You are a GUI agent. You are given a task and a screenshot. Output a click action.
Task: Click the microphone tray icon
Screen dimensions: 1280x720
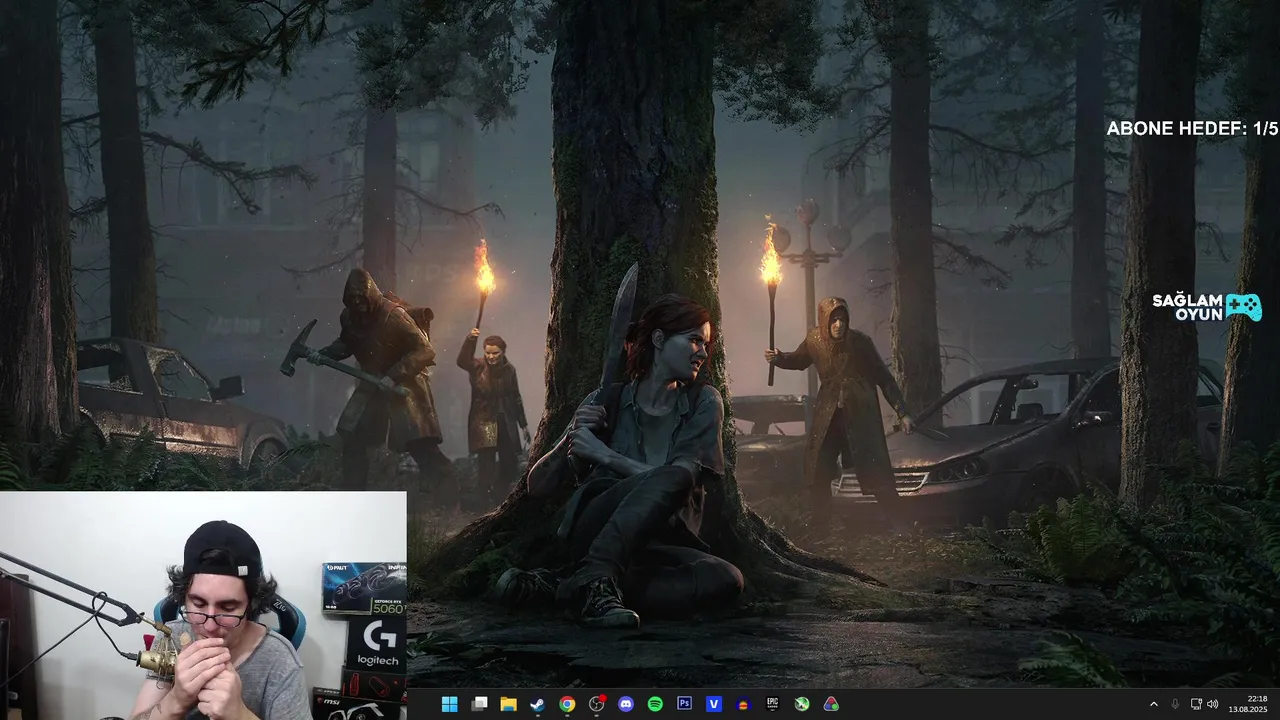[1175, 704]
